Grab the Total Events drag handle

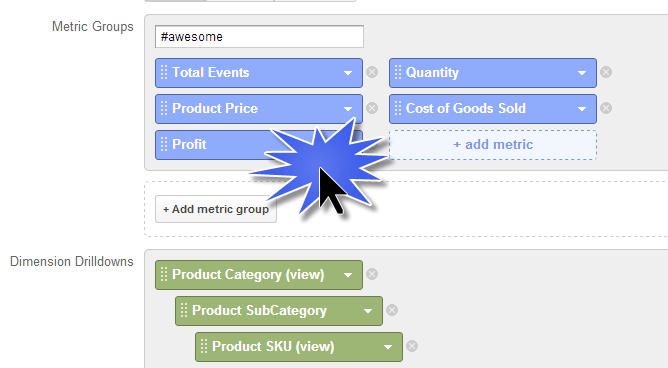(164, 72)
